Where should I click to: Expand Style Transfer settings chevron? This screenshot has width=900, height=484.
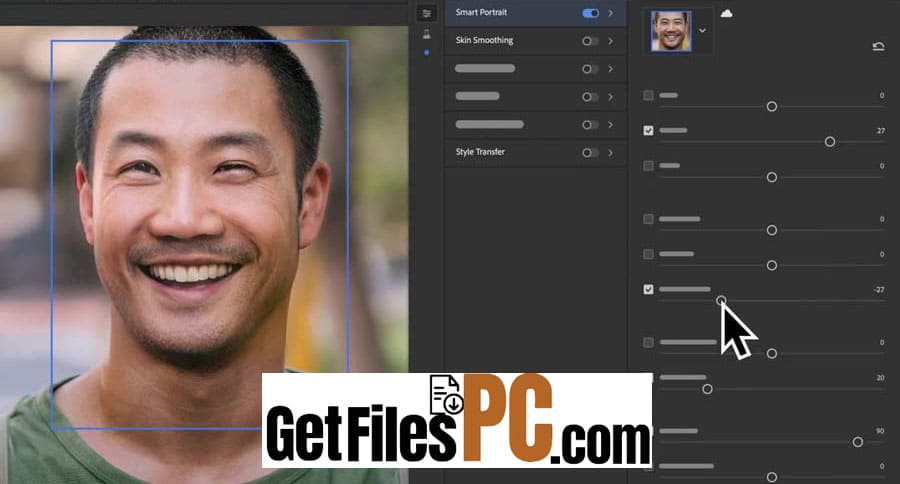coord(611,152)
